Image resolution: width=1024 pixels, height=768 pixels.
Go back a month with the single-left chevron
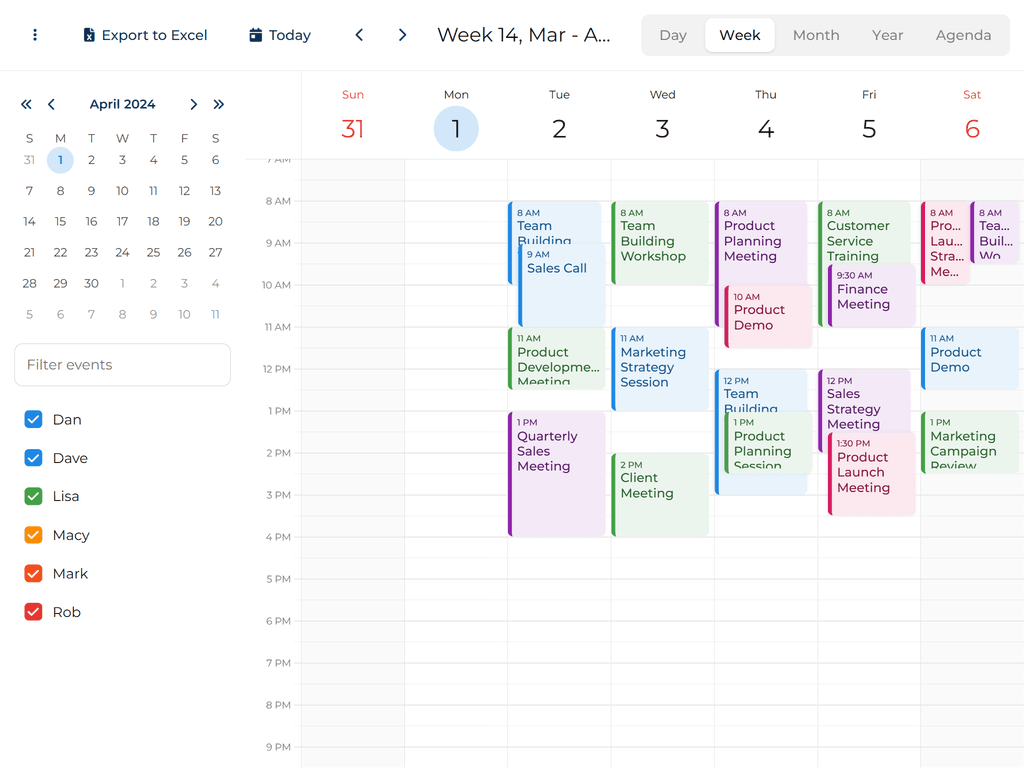pos(51,104)
